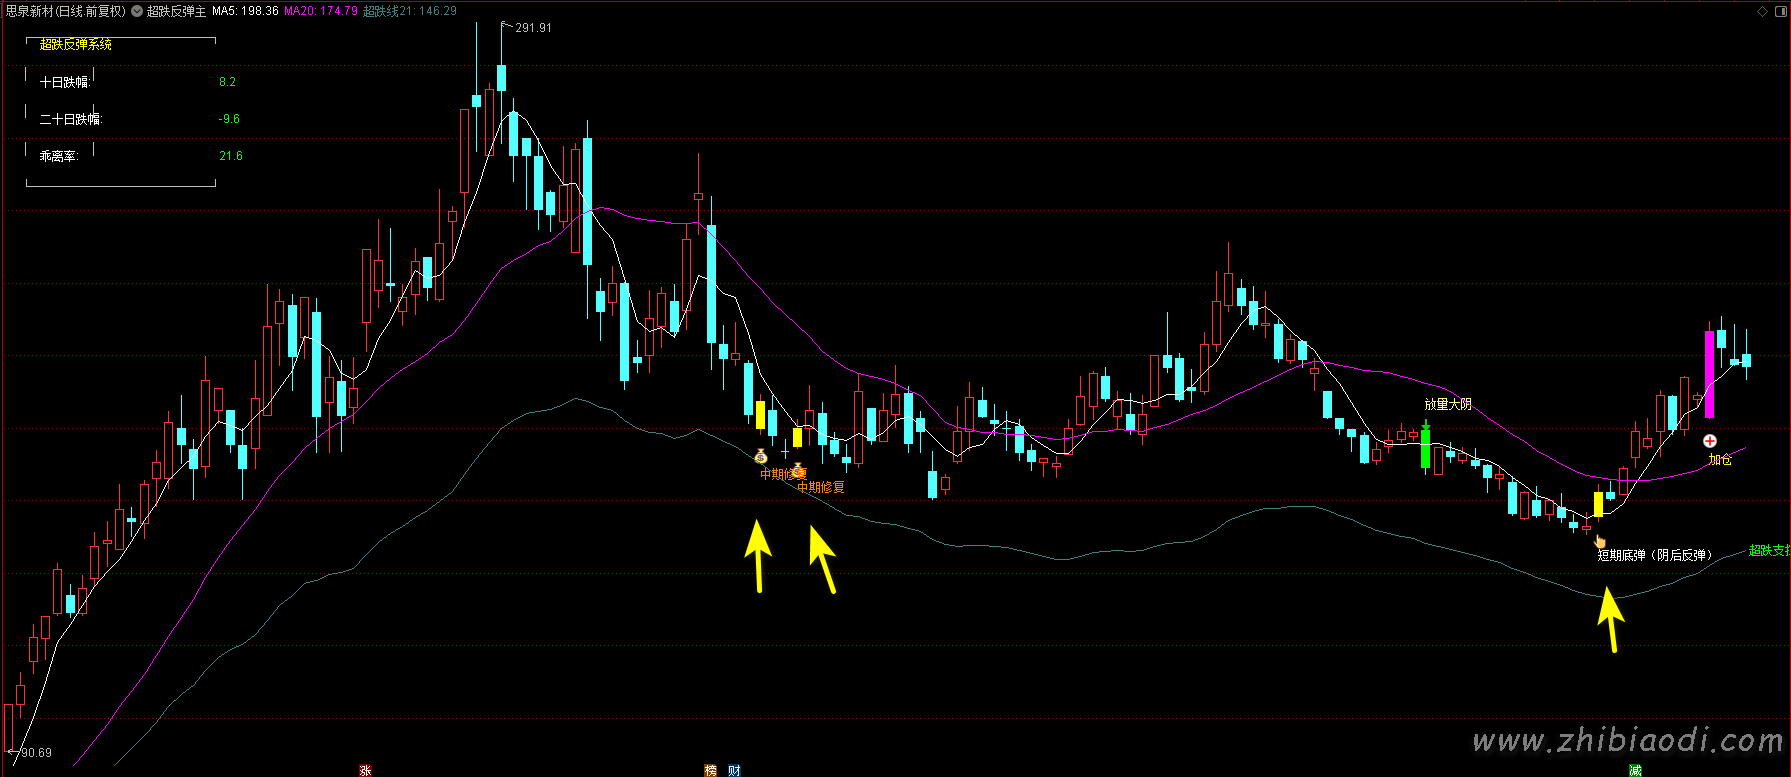Click the MA5 value label
Viewport: 1791px width, 777px height.
[x=245, y=11]
